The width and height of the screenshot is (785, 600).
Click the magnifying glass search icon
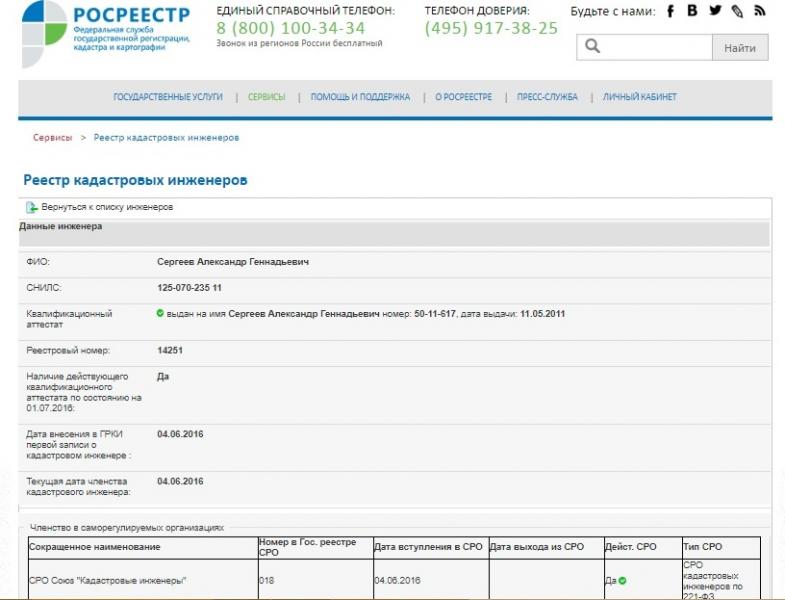point(593,46)
